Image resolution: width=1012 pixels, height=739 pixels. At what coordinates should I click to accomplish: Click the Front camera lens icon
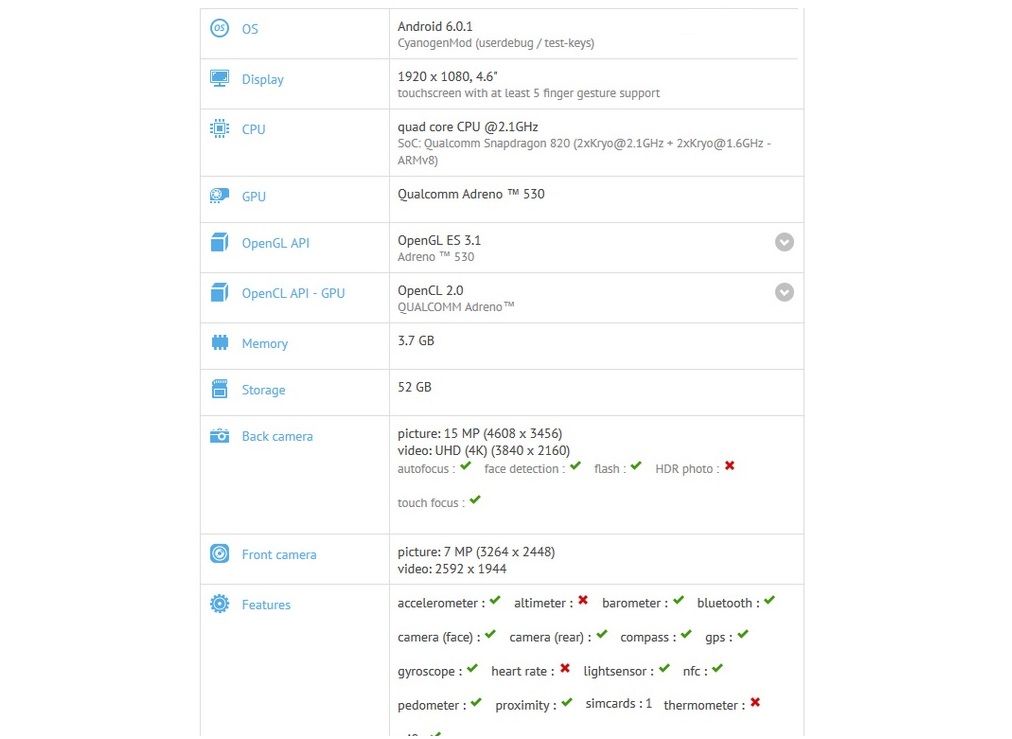tap(219, 554)
